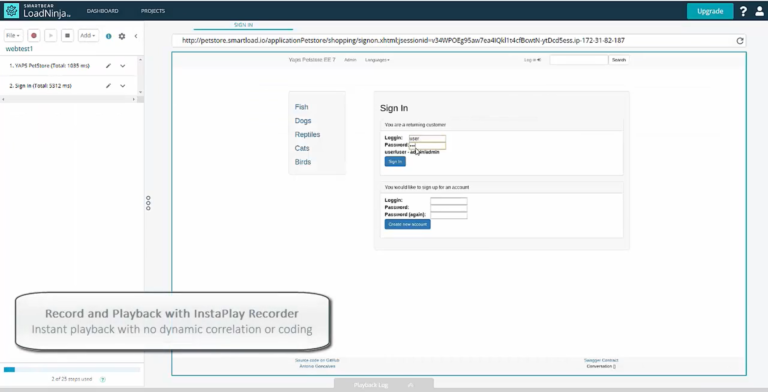Click the Source code on GitHub link
The height and width of the screenshot is (392, 768).
tap(317, 360)
